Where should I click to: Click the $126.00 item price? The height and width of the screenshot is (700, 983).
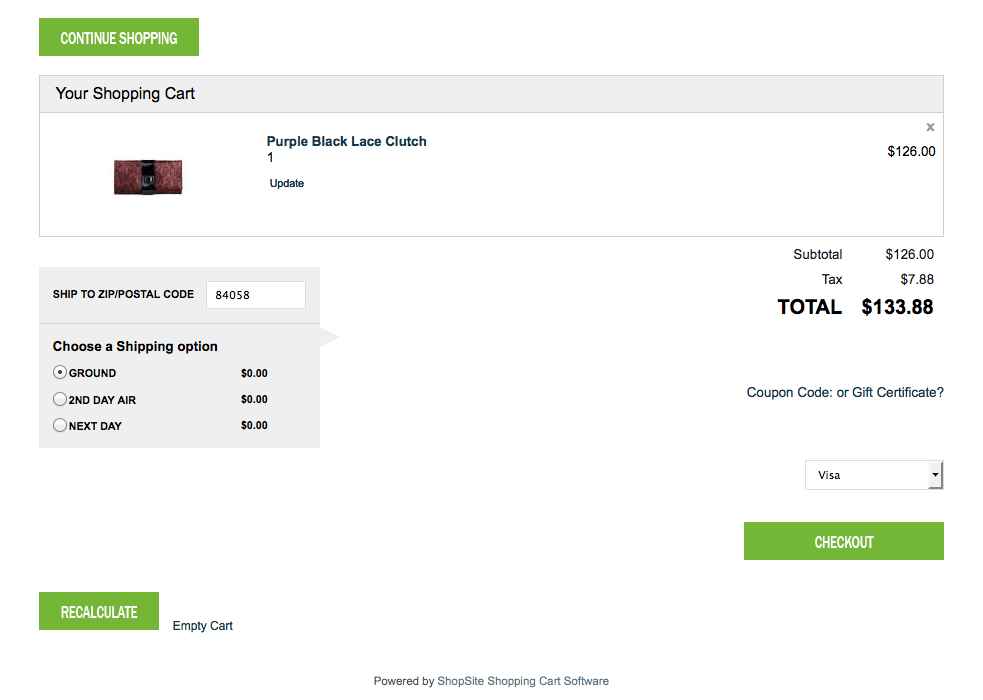click(911, 152)
